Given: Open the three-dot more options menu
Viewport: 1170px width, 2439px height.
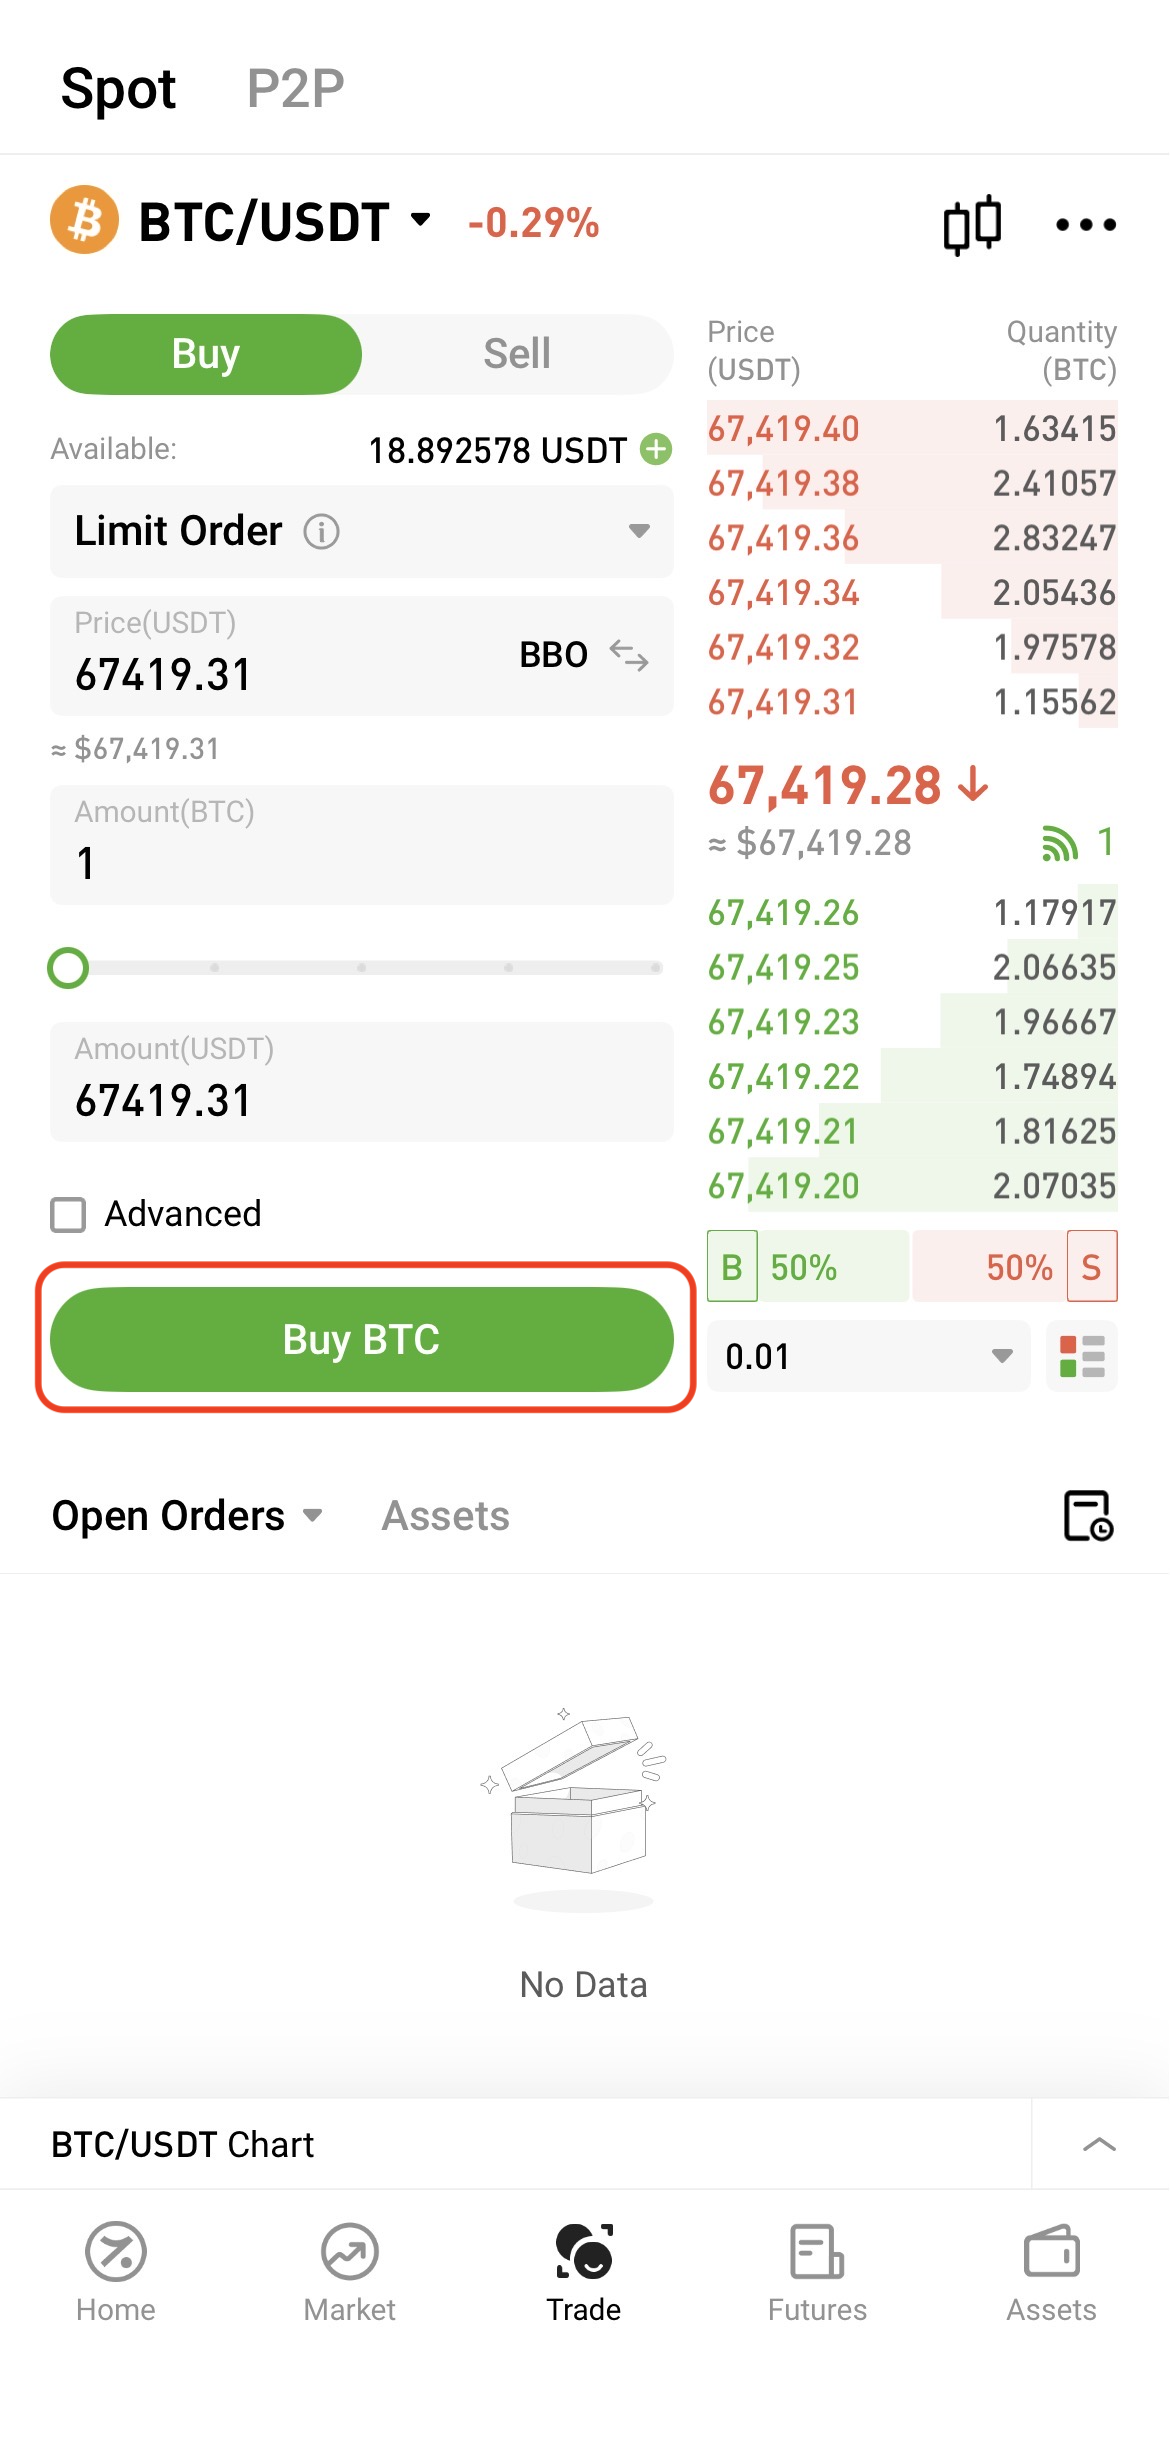Looking at the screenshot, I should 1085,225.
